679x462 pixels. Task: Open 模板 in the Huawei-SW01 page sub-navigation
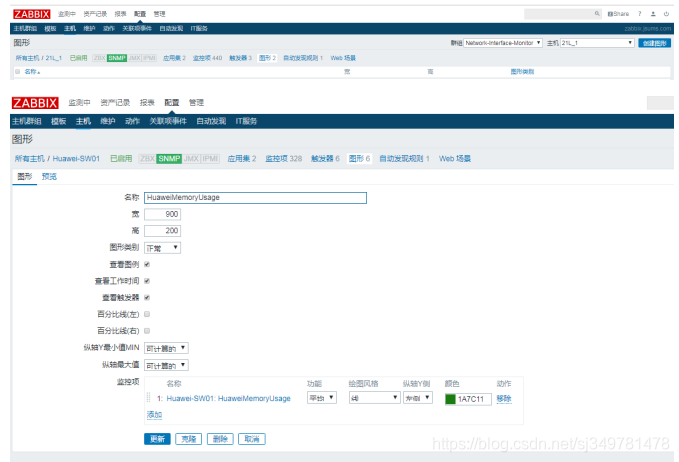(58, 121)
